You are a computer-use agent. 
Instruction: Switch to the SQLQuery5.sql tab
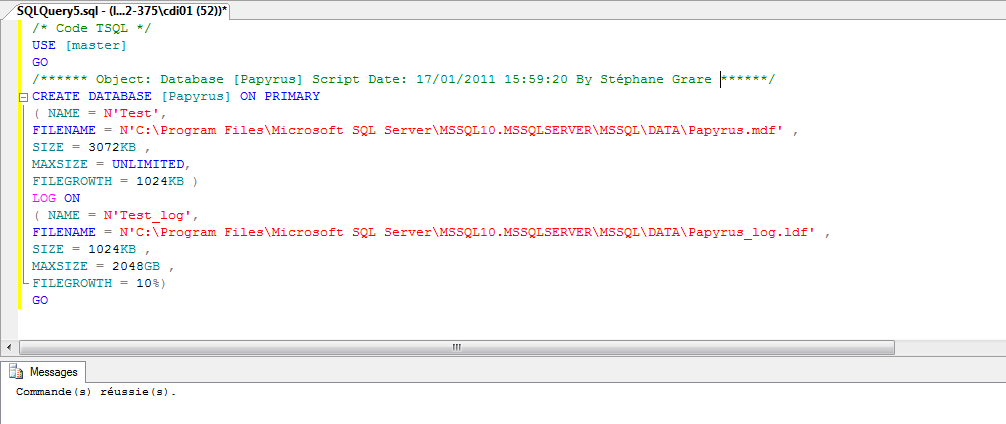click(122, 8)
